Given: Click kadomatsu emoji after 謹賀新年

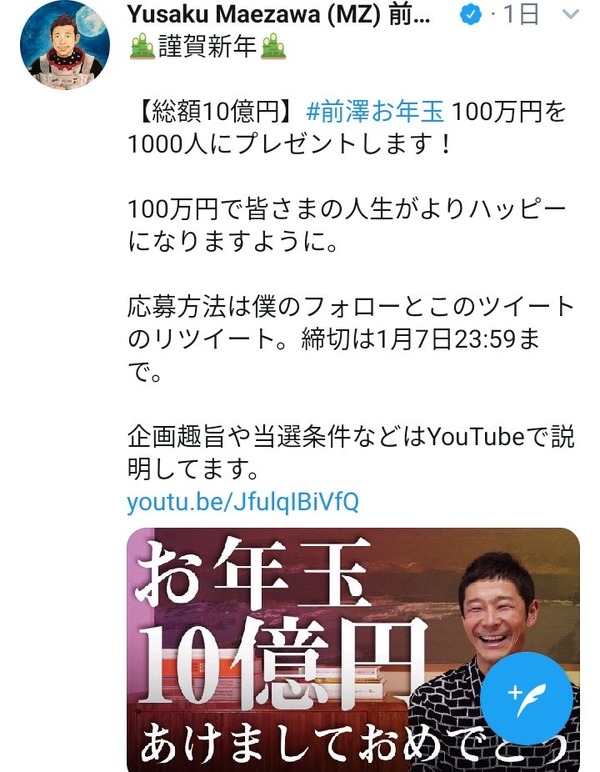Looking at the screenshot, I should pyautogui.click(x=273, y=47).
